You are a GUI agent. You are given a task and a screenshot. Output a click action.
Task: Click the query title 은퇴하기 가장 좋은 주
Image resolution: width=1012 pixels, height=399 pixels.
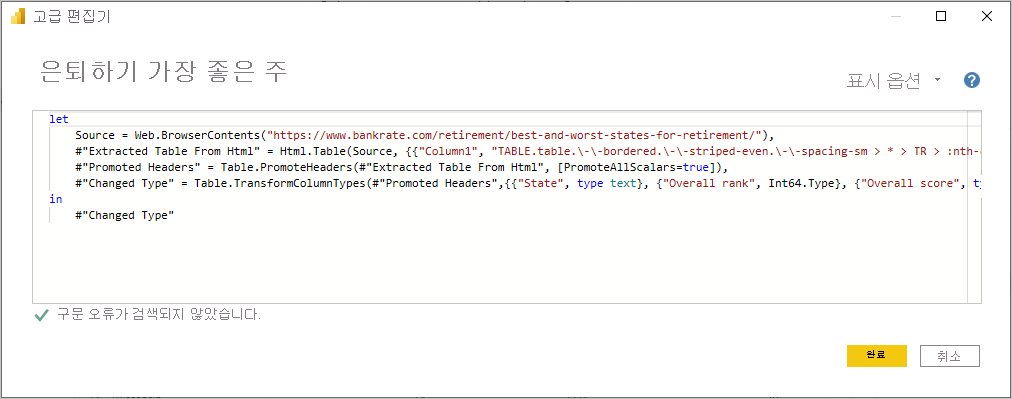point(163,73)
